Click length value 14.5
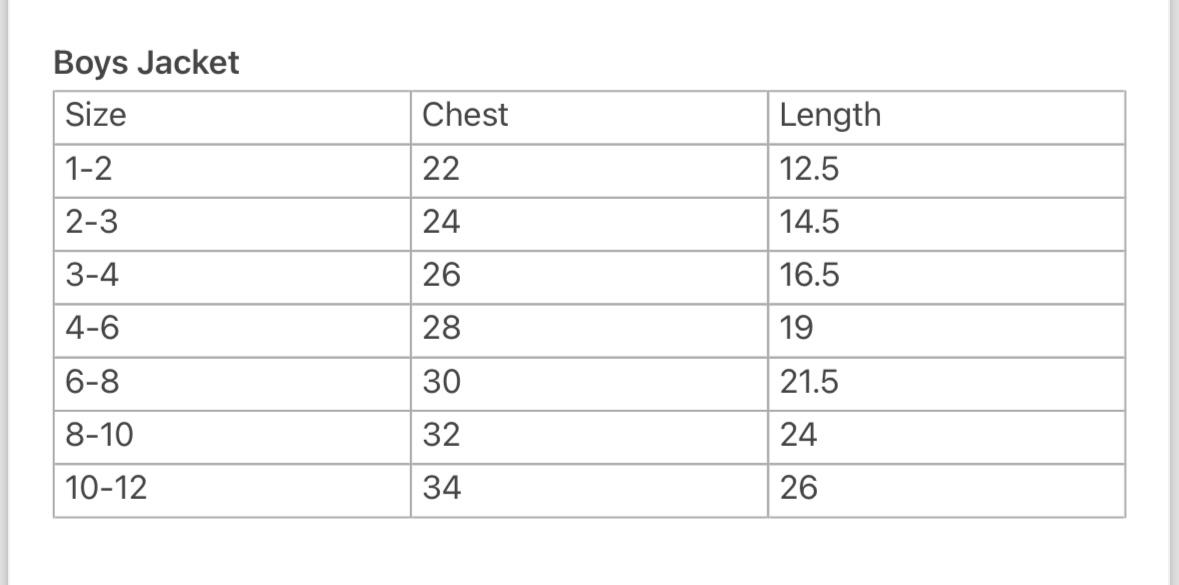The image size is (1179, 585). pos(809,222)
